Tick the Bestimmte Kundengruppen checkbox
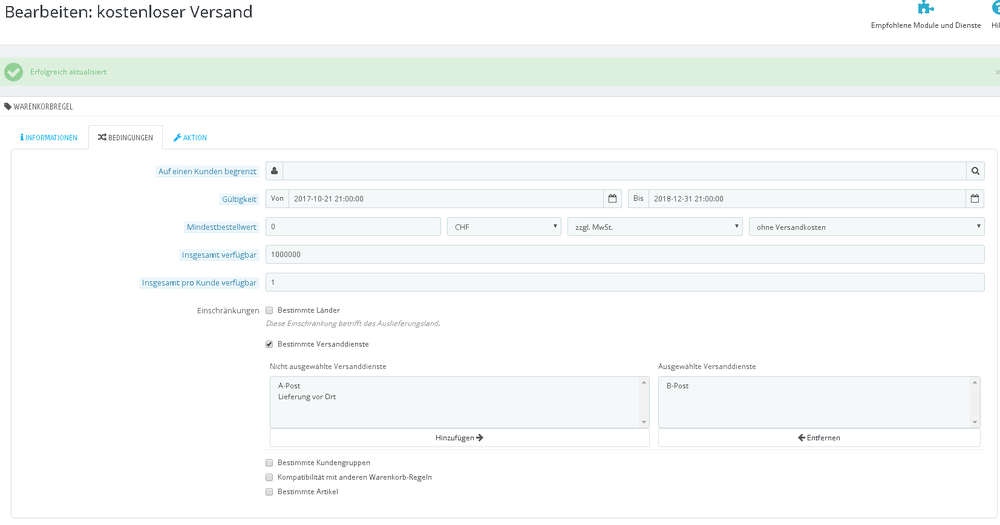Image resolution: width=1000 pixels, height=525 pixels. [x=269, y=462]
